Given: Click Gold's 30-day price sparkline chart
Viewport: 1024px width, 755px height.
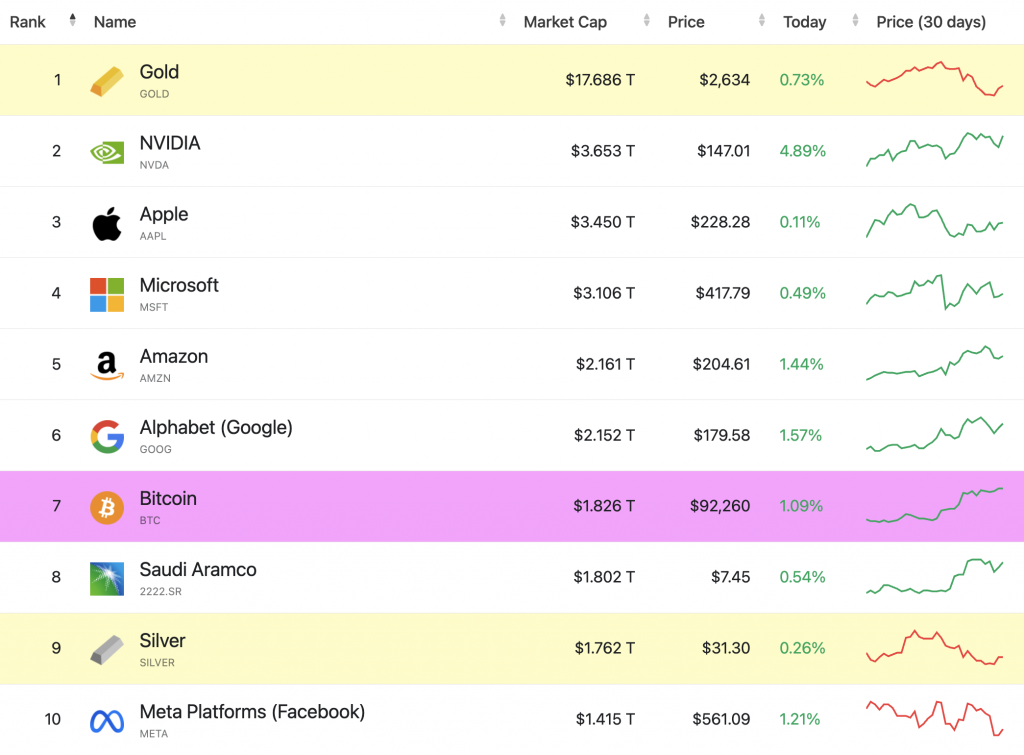Looking at the screenshot, I should [935, 79].
